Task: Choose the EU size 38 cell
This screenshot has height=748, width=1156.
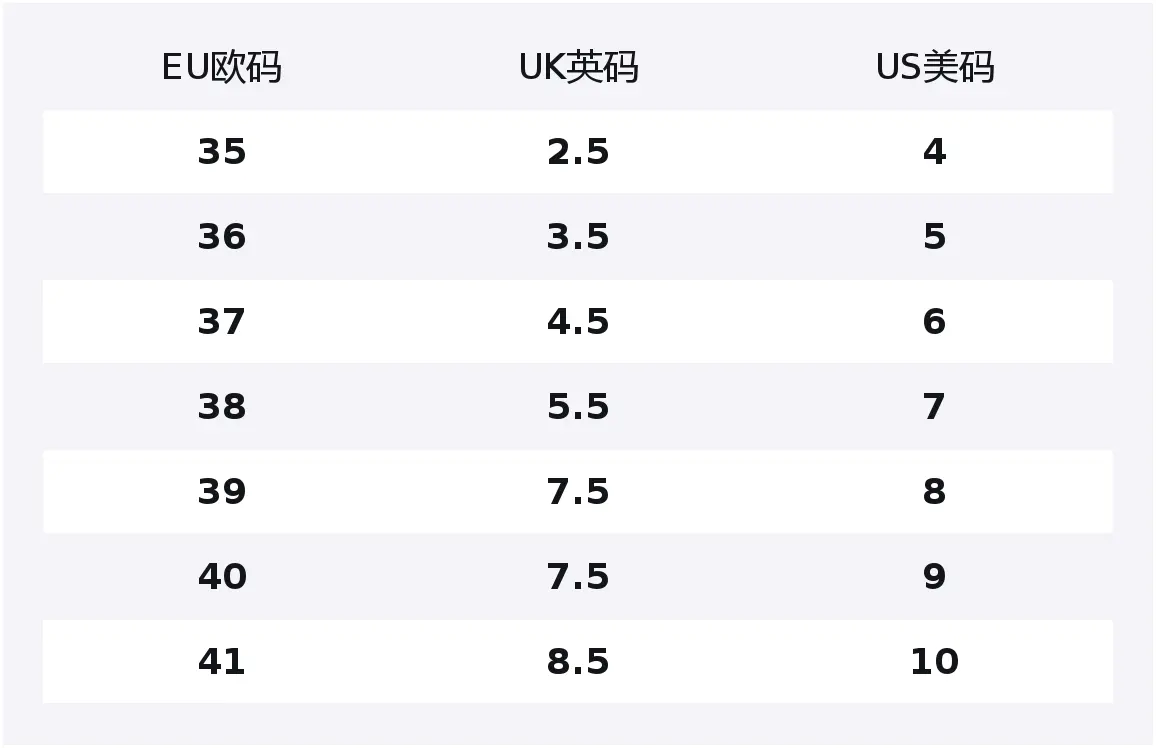Action: click(x=221, y=407)
